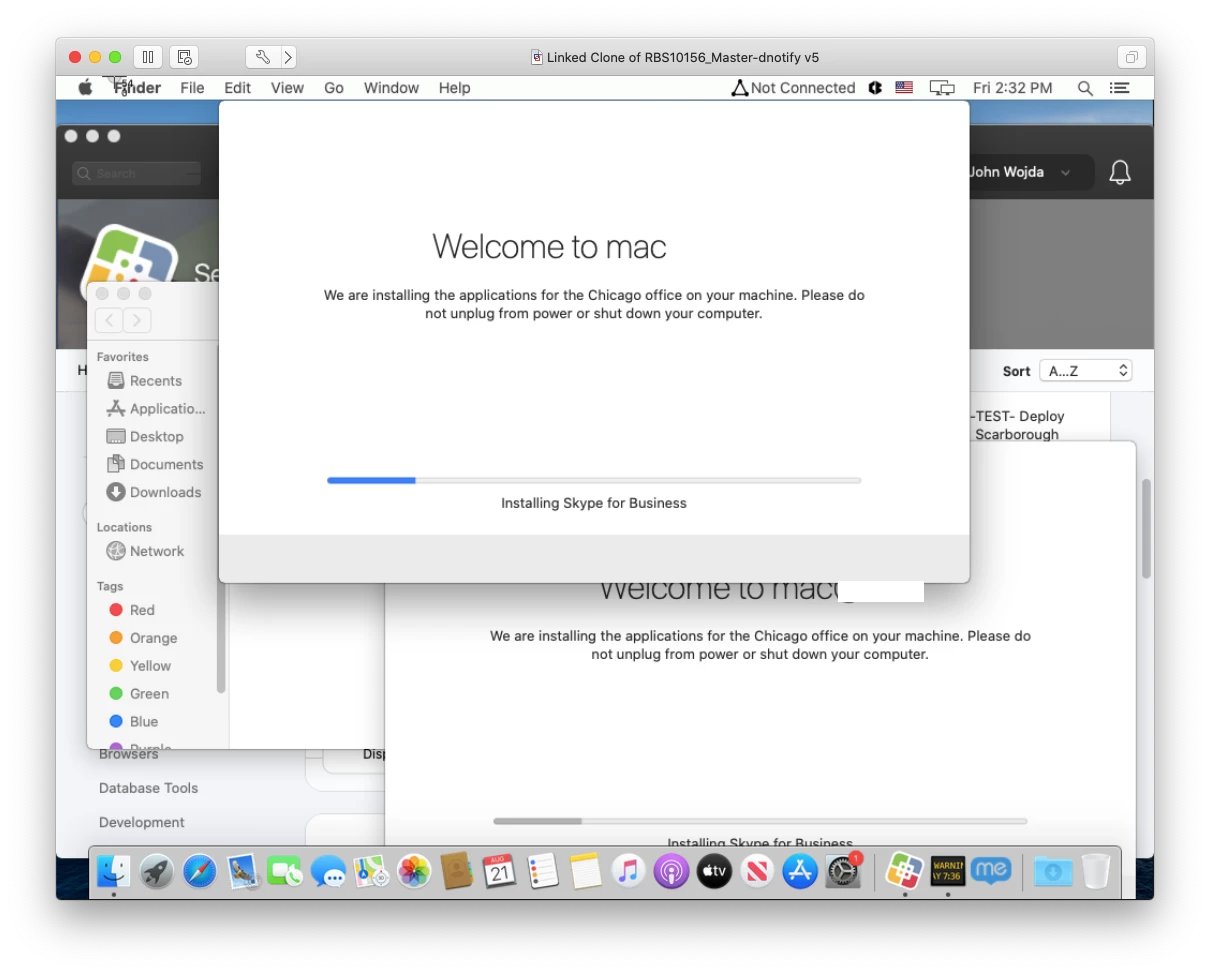1210x974 pixels.
Task: Open Reminders from the Dock
Action: click(543, 872)
